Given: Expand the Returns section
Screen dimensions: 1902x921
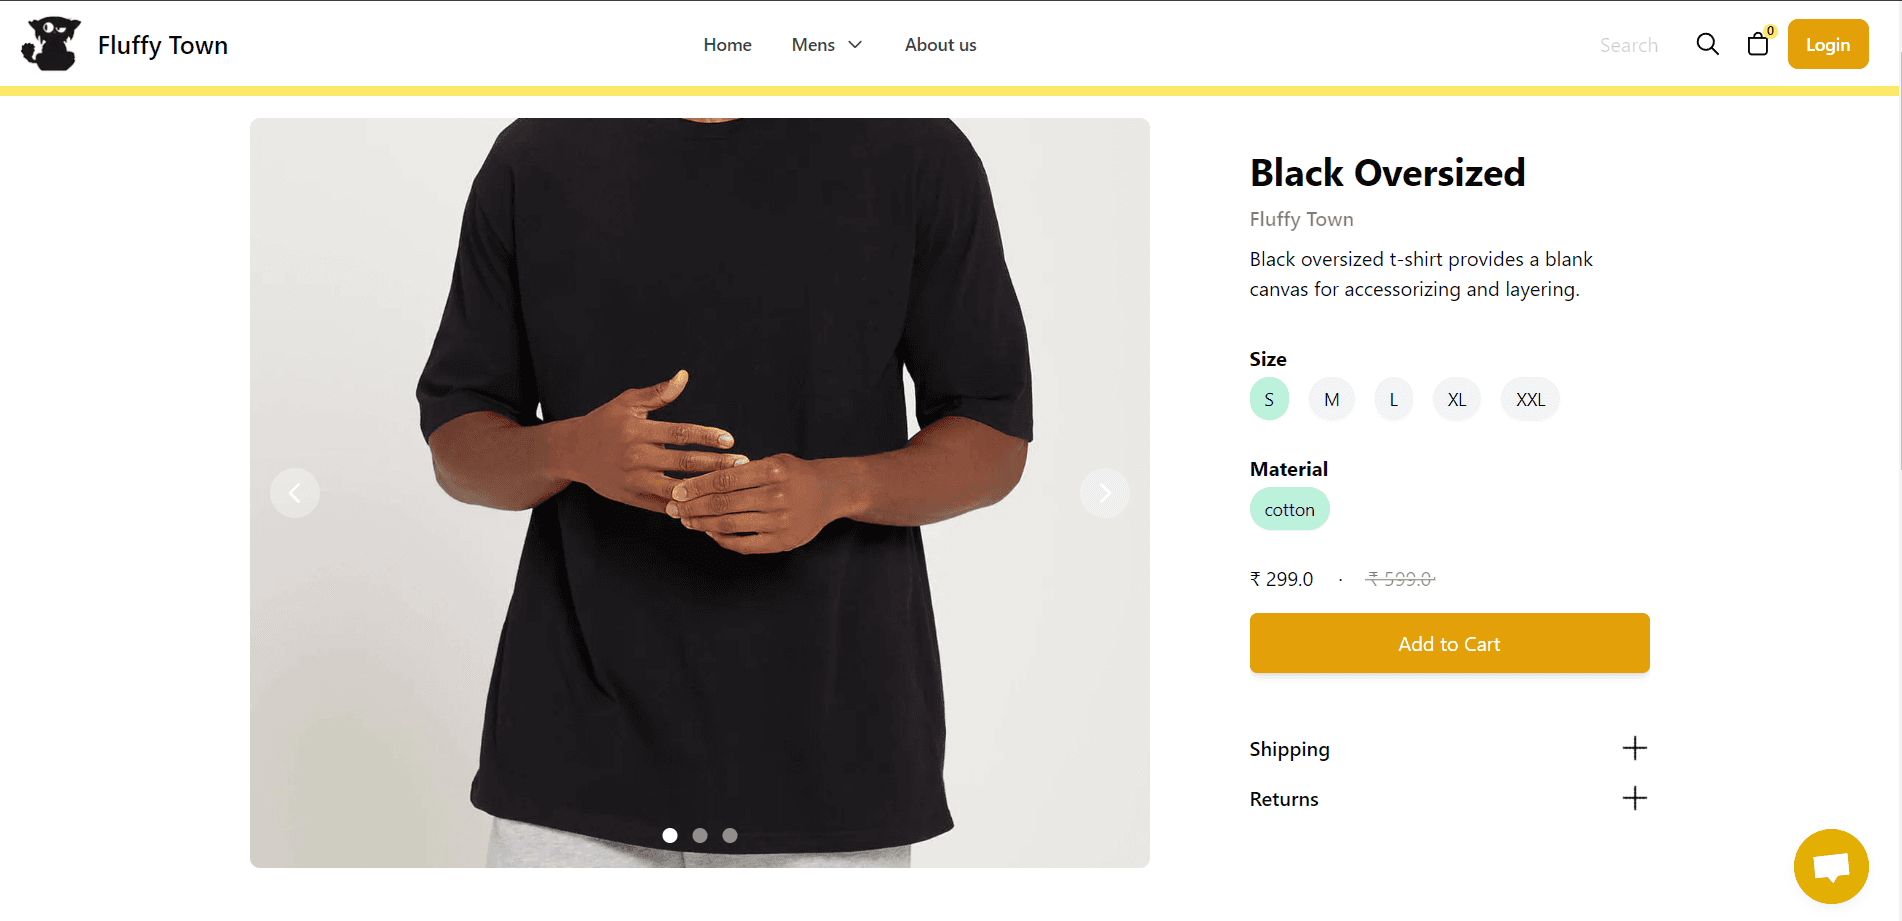Looking at the screenshot, I should (1449, 798).
